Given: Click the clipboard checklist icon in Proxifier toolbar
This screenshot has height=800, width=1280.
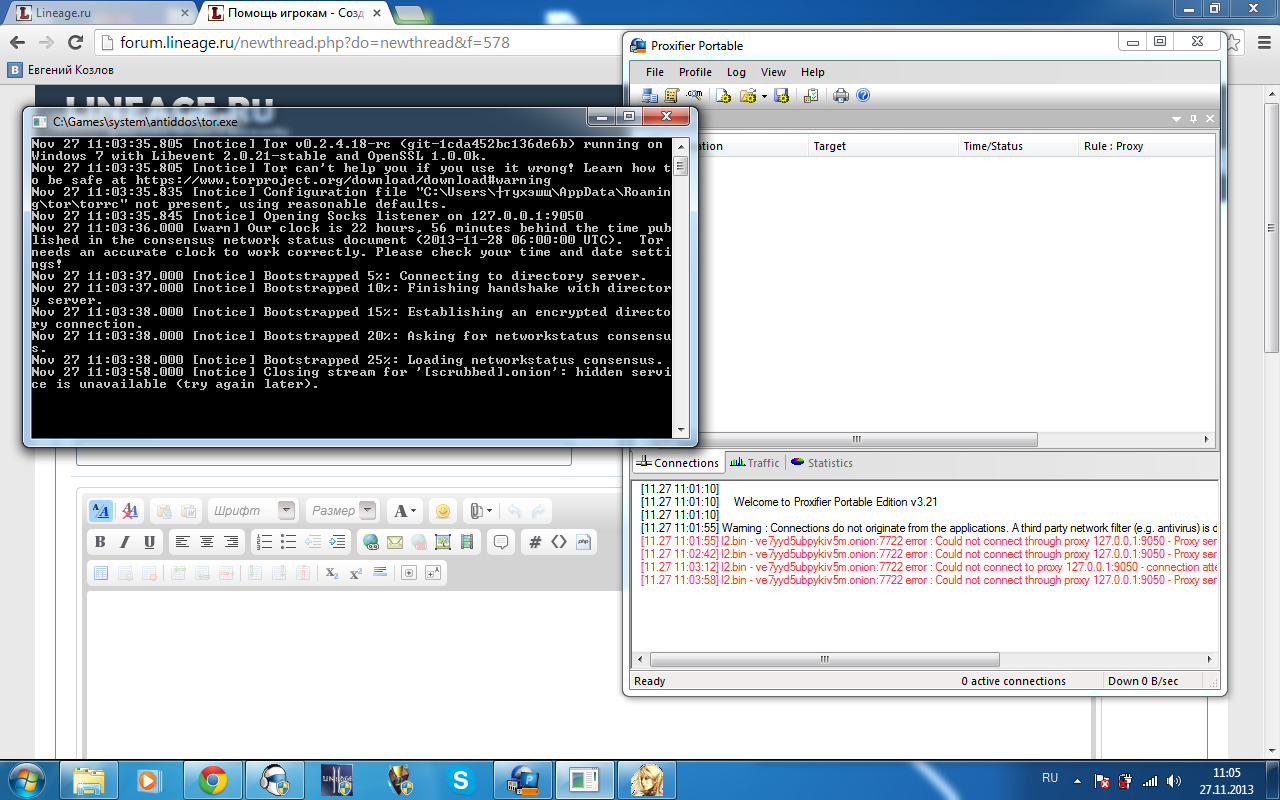Looking at the screenshot, I should [811, 96].
